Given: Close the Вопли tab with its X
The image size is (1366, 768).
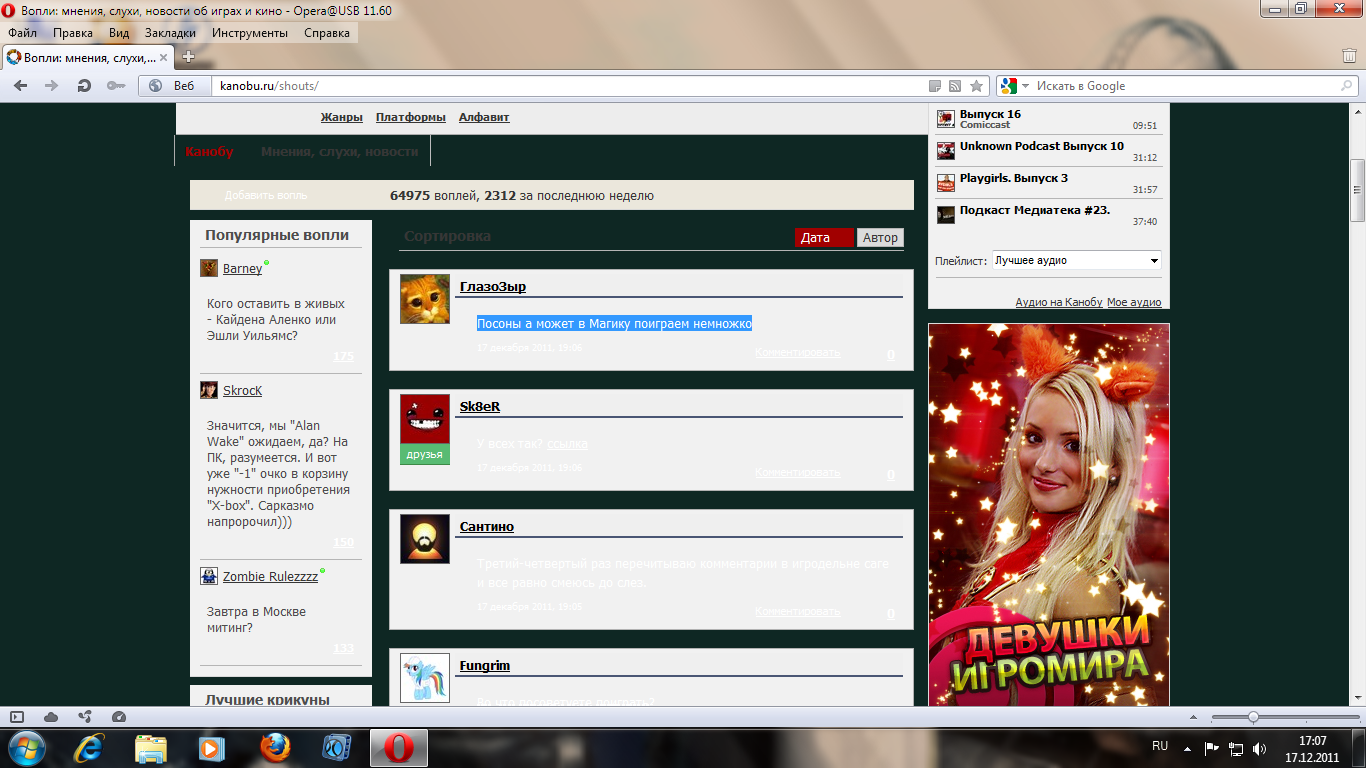Looking at the screenshot, I should click(165, 57).
